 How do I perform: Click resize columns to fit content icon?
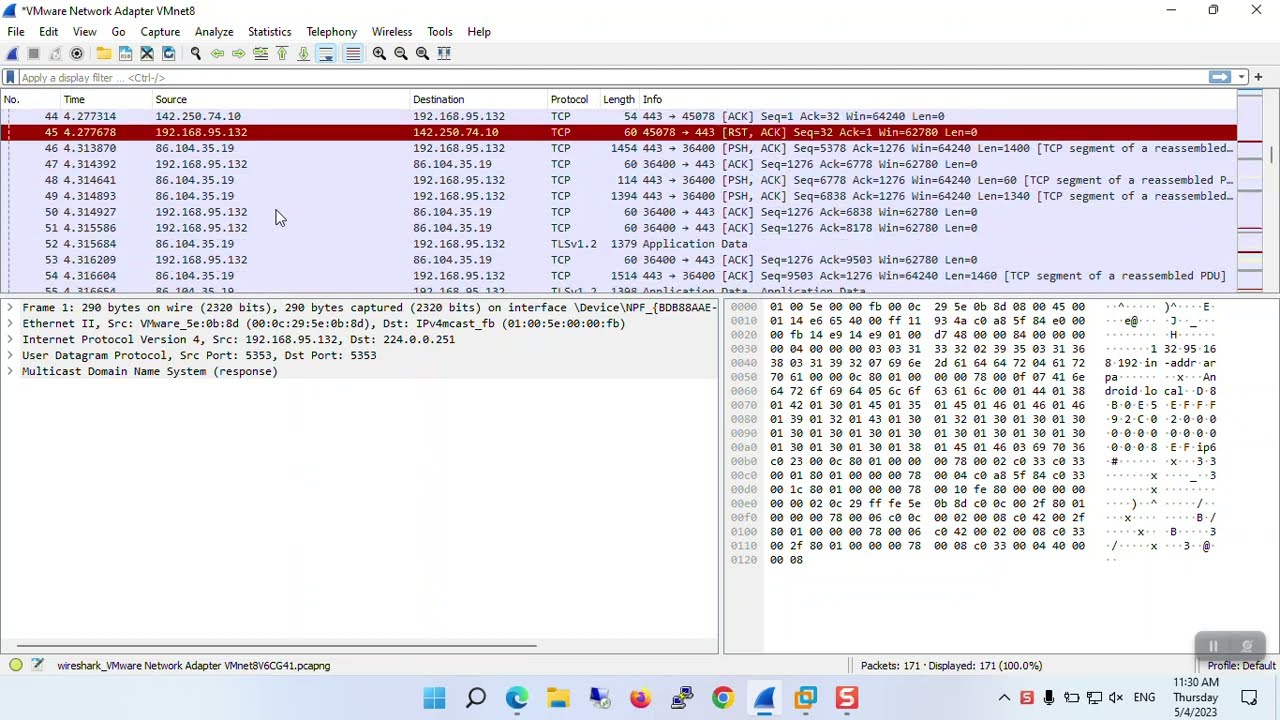(444, 54)
